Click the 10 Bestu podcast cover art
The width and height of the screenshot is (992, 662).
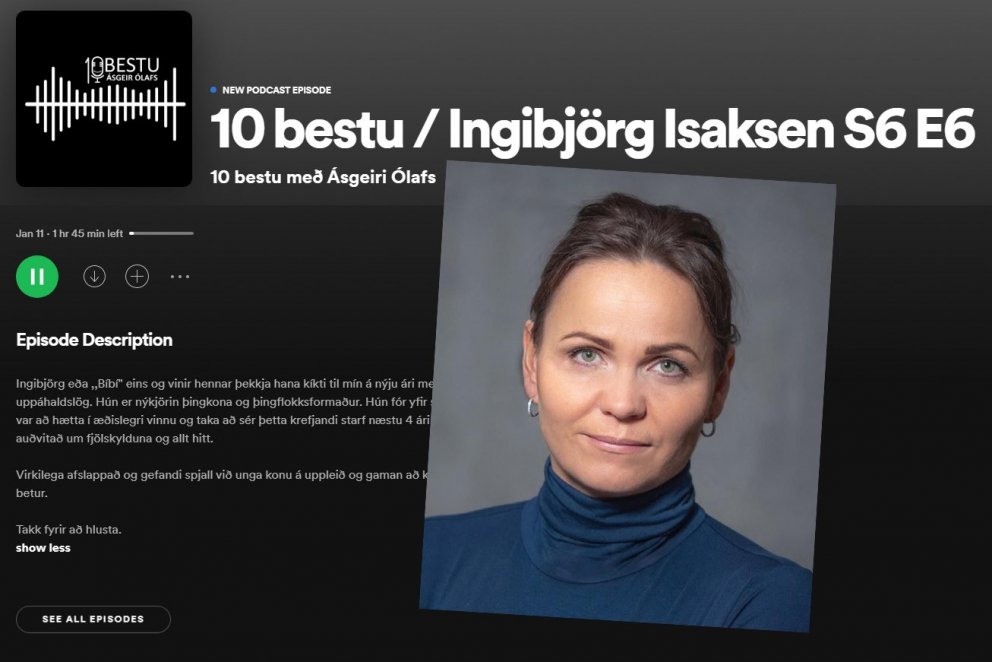point(104,99)
